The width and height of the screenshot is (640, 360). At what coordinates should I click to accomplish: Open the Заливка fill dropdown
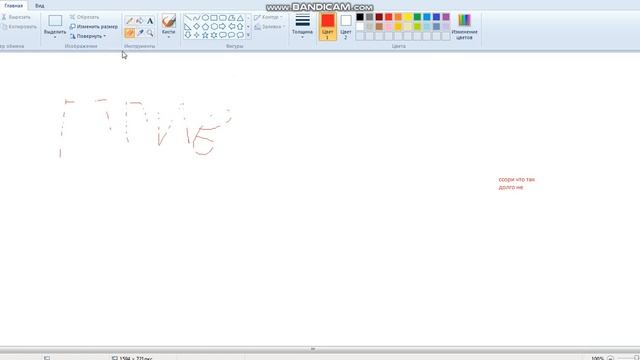click(x=270, y=27)
